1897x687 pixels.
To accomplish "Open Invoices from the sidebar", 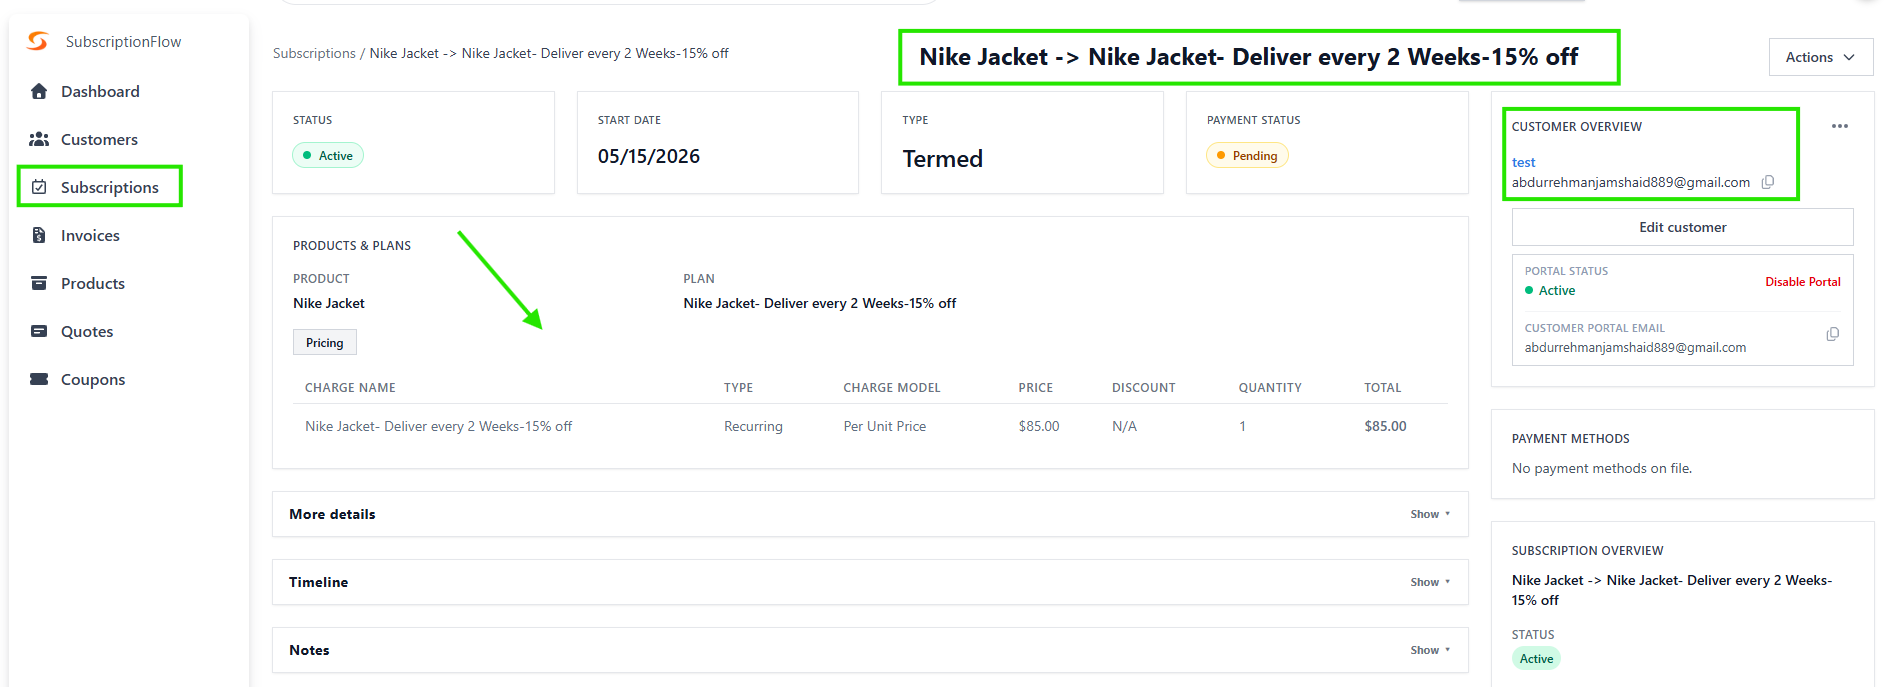I will click(90, 235).
